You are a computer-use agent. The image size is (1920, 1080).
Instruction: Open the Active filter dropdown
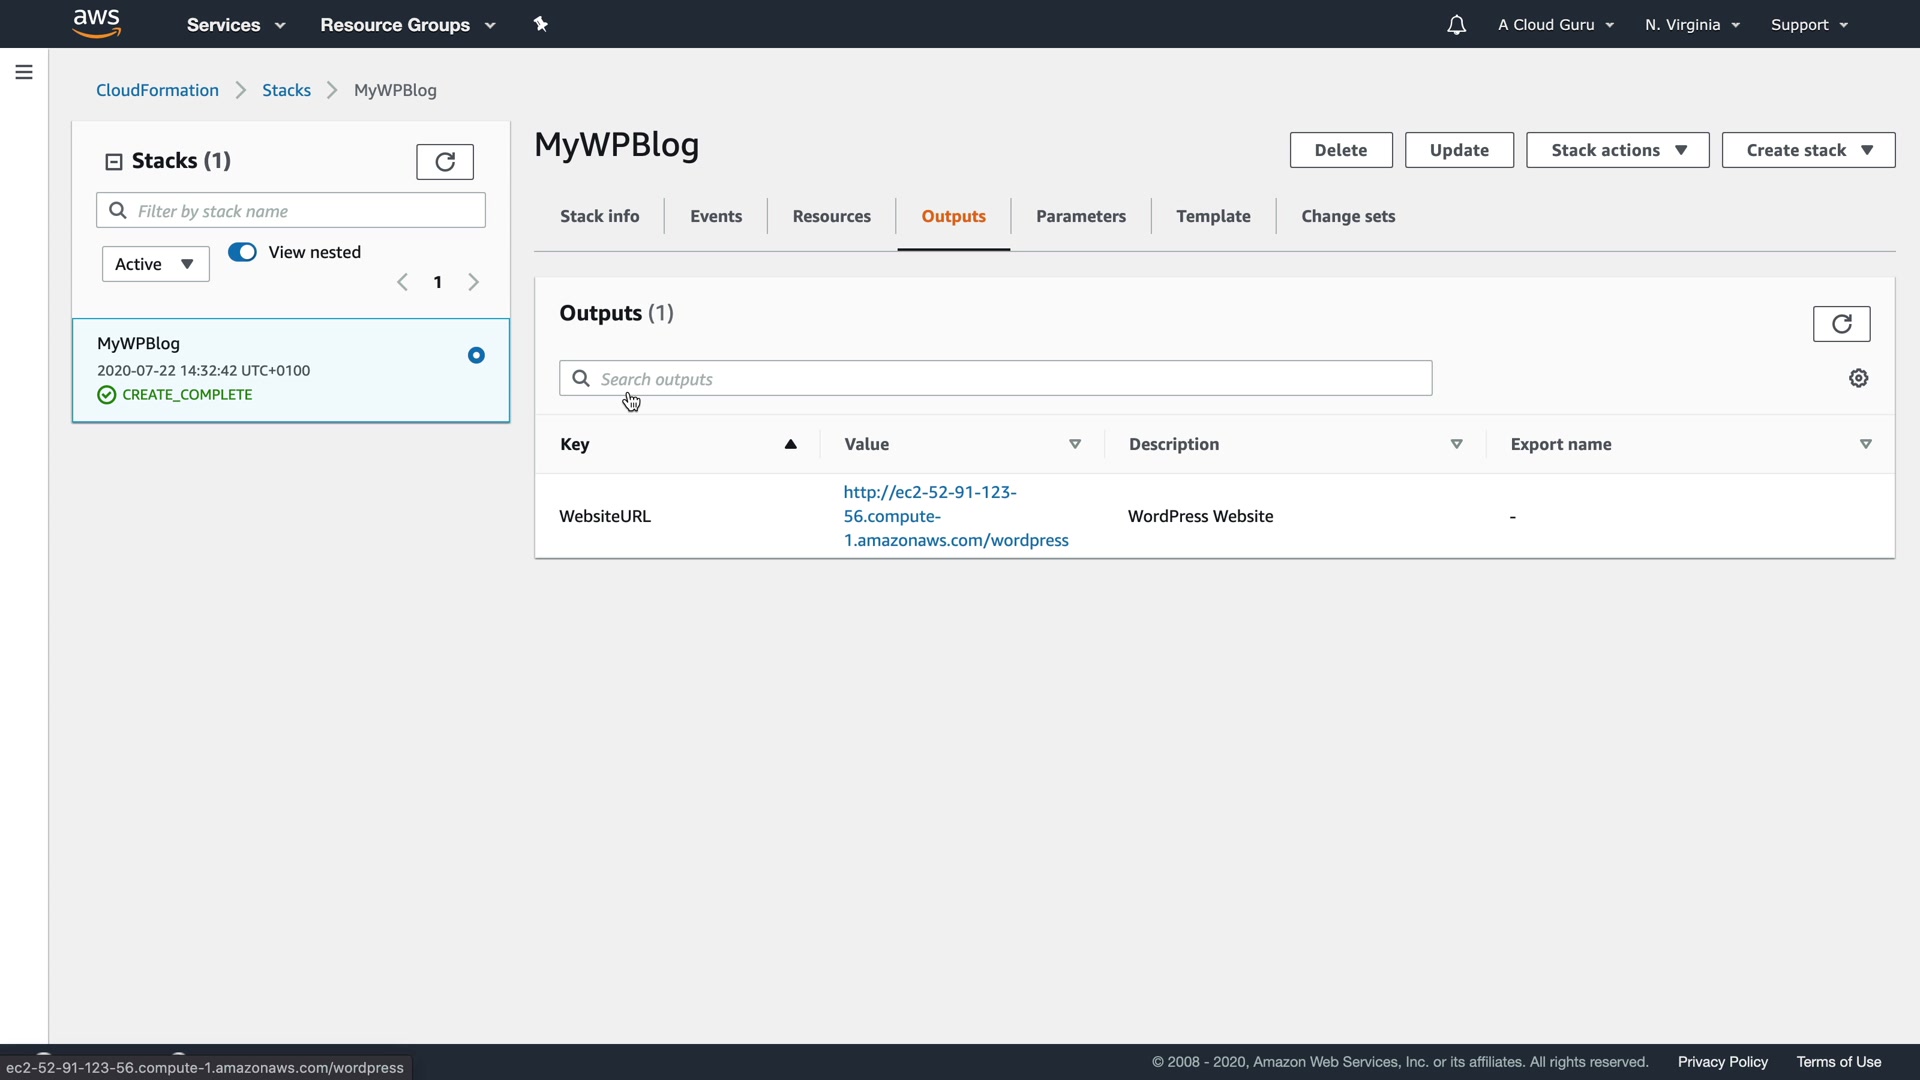point(155,264)
